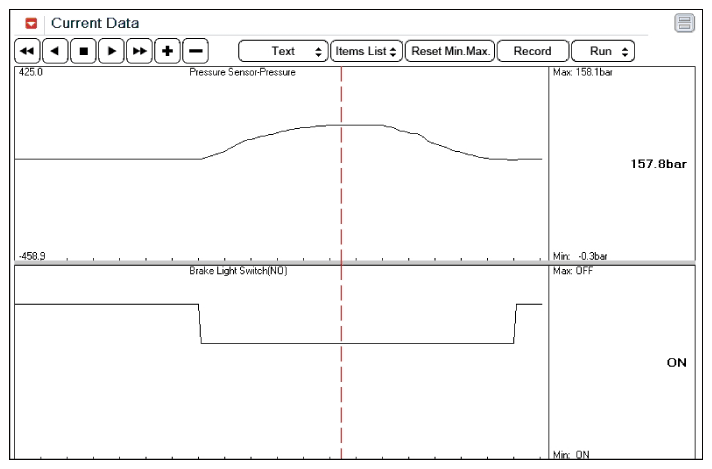
Task: Click the Record button
Action: pyautogui.click(x=533, y=51)
